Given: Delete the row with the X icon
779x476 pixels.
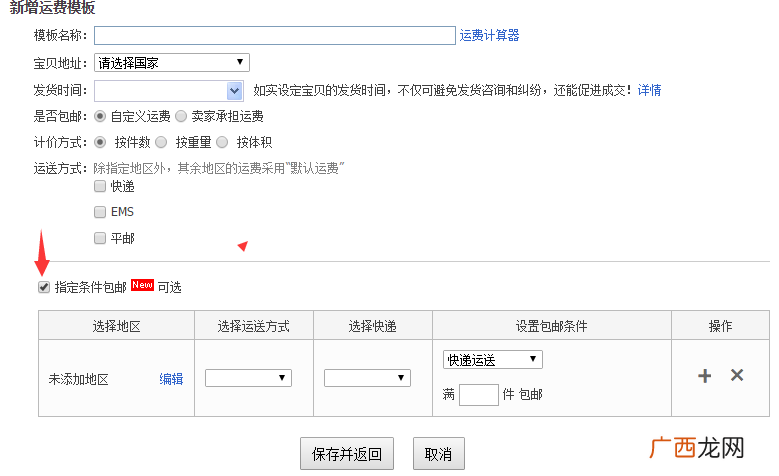Looking at the screenshot, I should click(x=737, y=375).
